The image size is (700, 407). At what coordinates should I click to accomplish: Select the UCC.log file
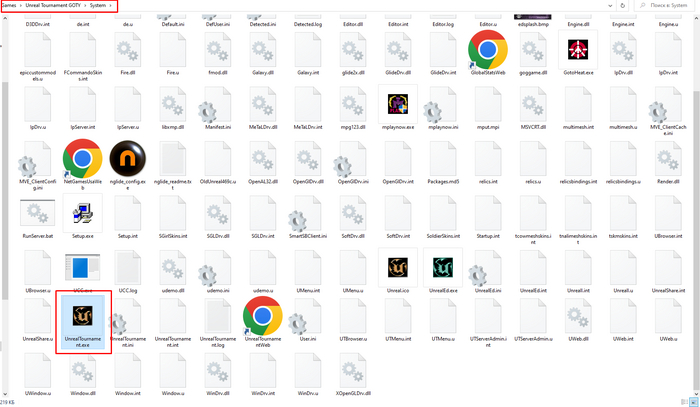coord(128,271)
